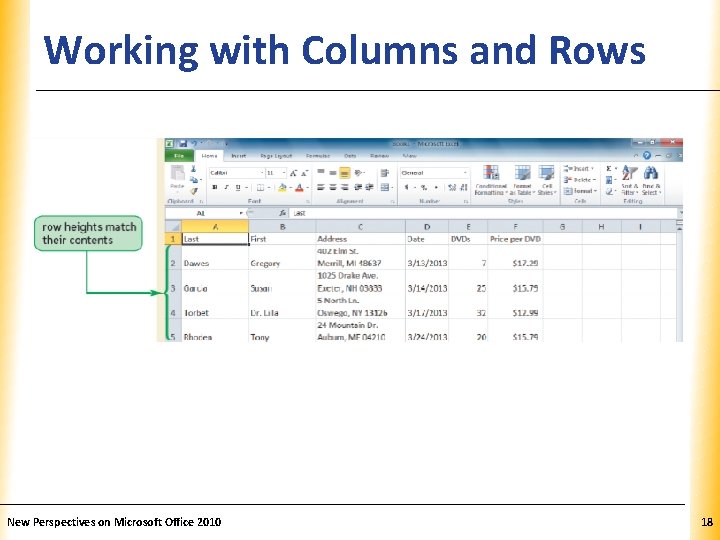This screenshot has height=540, width=720.
Task: Open the Fill Color dropdown arrow
Action: [290, 188]
